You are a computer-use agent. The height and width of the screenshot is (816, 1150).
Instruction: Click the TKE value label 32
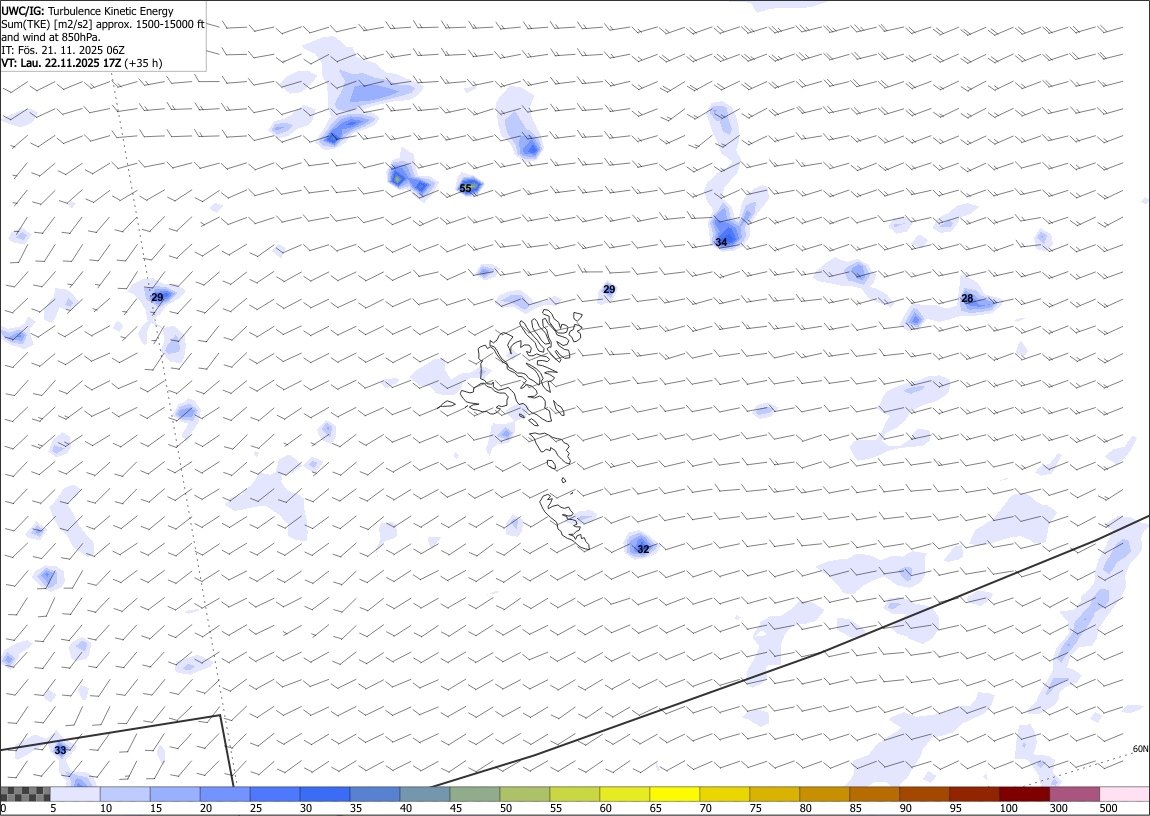[x=643, y=549]
